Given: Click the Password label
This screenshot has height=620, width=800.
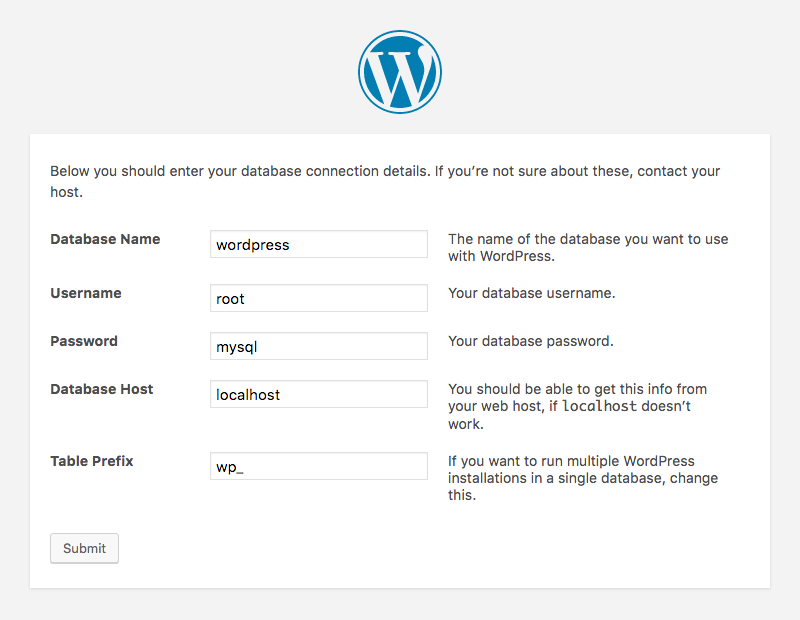Looking at the screenshot, I should 83,341.
